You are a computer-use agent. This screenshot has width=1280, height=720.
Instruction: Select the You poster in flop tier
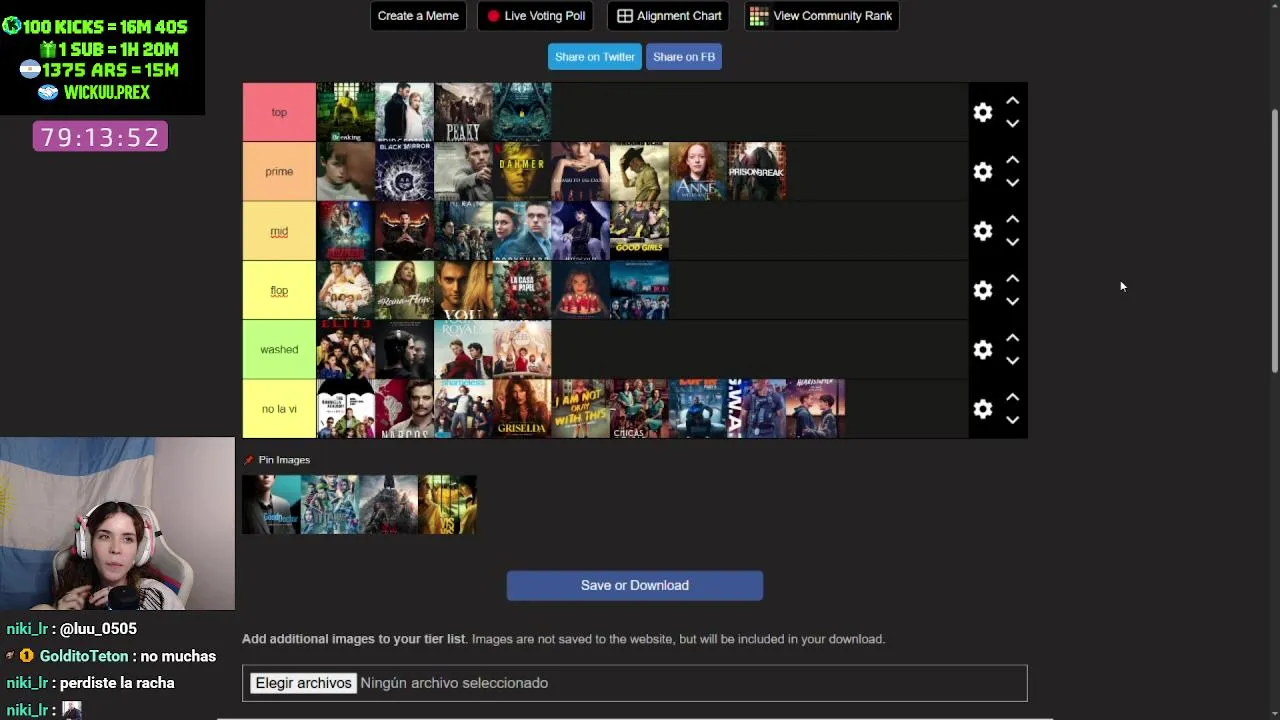tap(463, 290)
